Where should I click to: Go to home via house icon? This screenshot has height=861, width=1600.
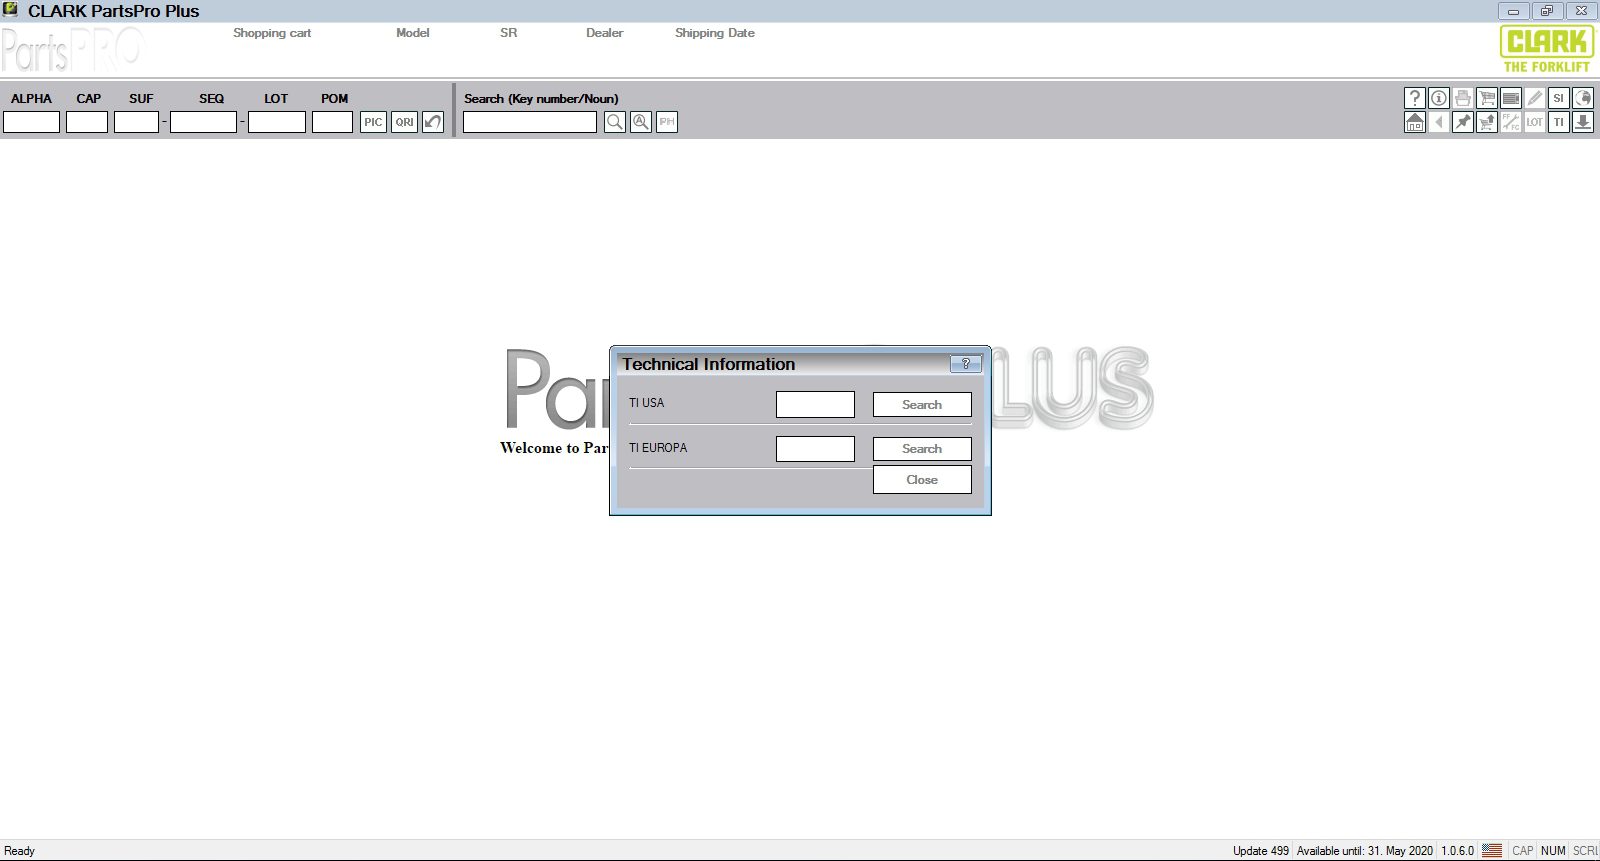1414,122
